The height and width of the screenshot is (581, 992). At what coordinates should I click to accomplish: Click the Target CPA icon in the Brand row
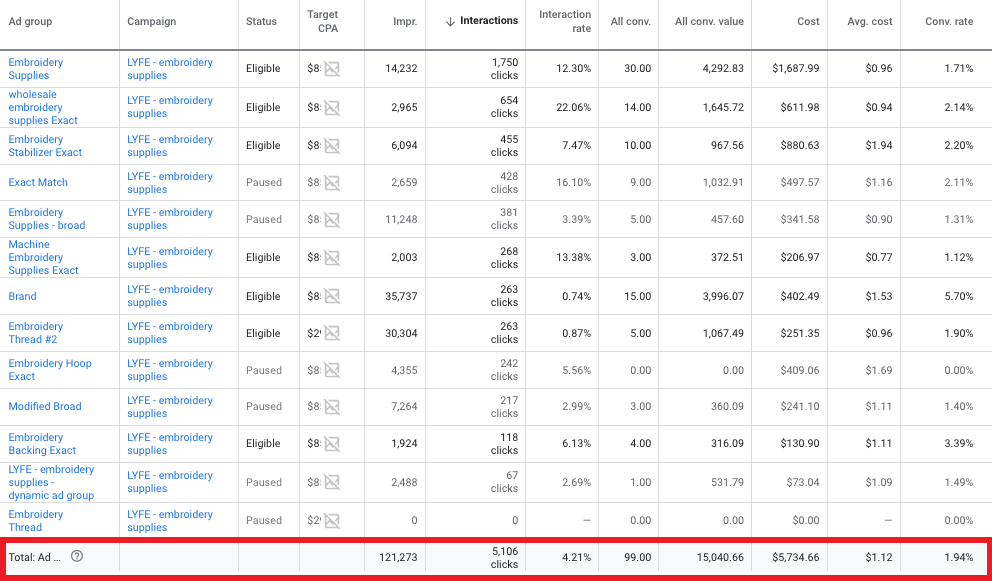coord(332,296)
